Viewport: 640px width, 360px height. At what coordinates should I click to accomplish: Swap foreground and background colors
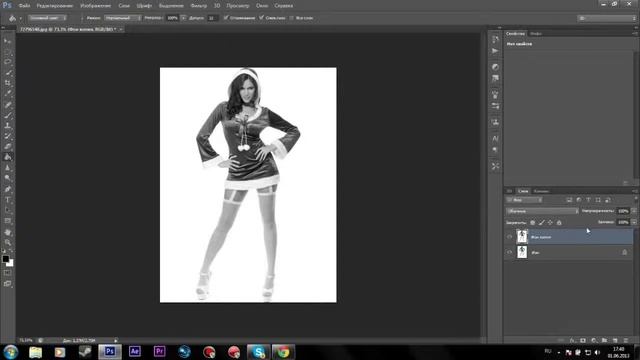tap(11, 251)
